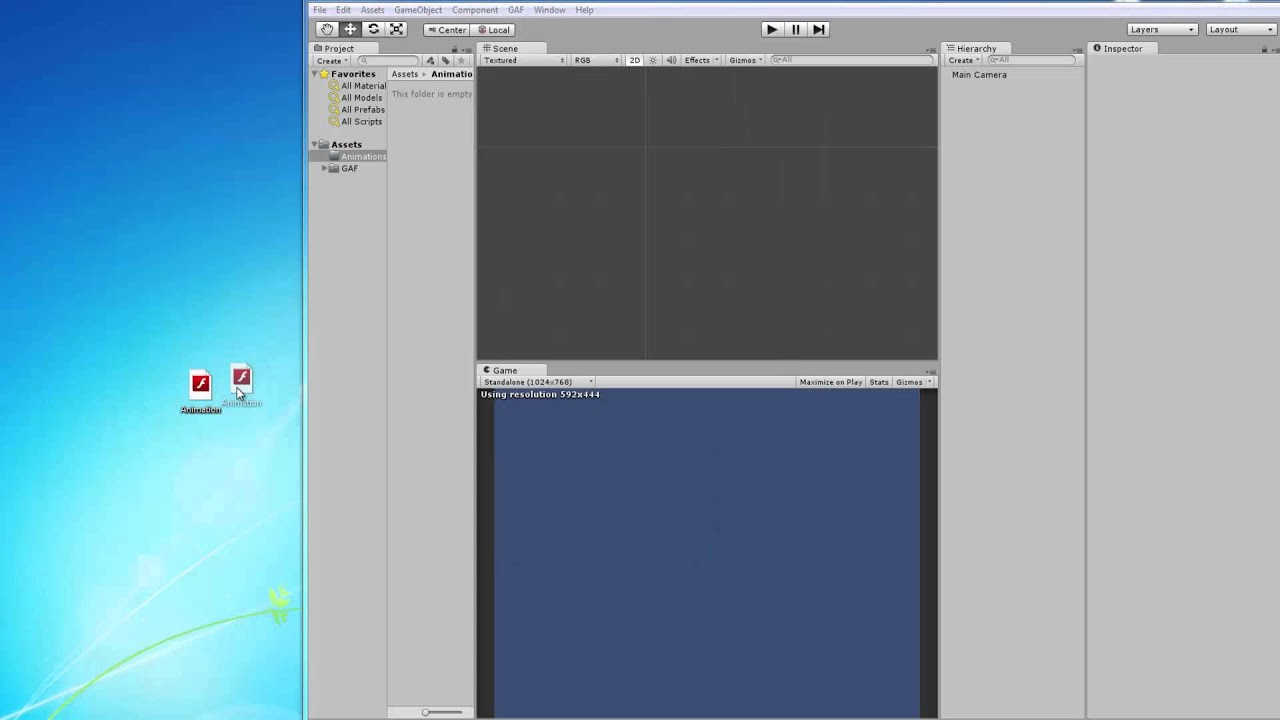Click the Play button
1280x720 pixels.
point(772,30)
